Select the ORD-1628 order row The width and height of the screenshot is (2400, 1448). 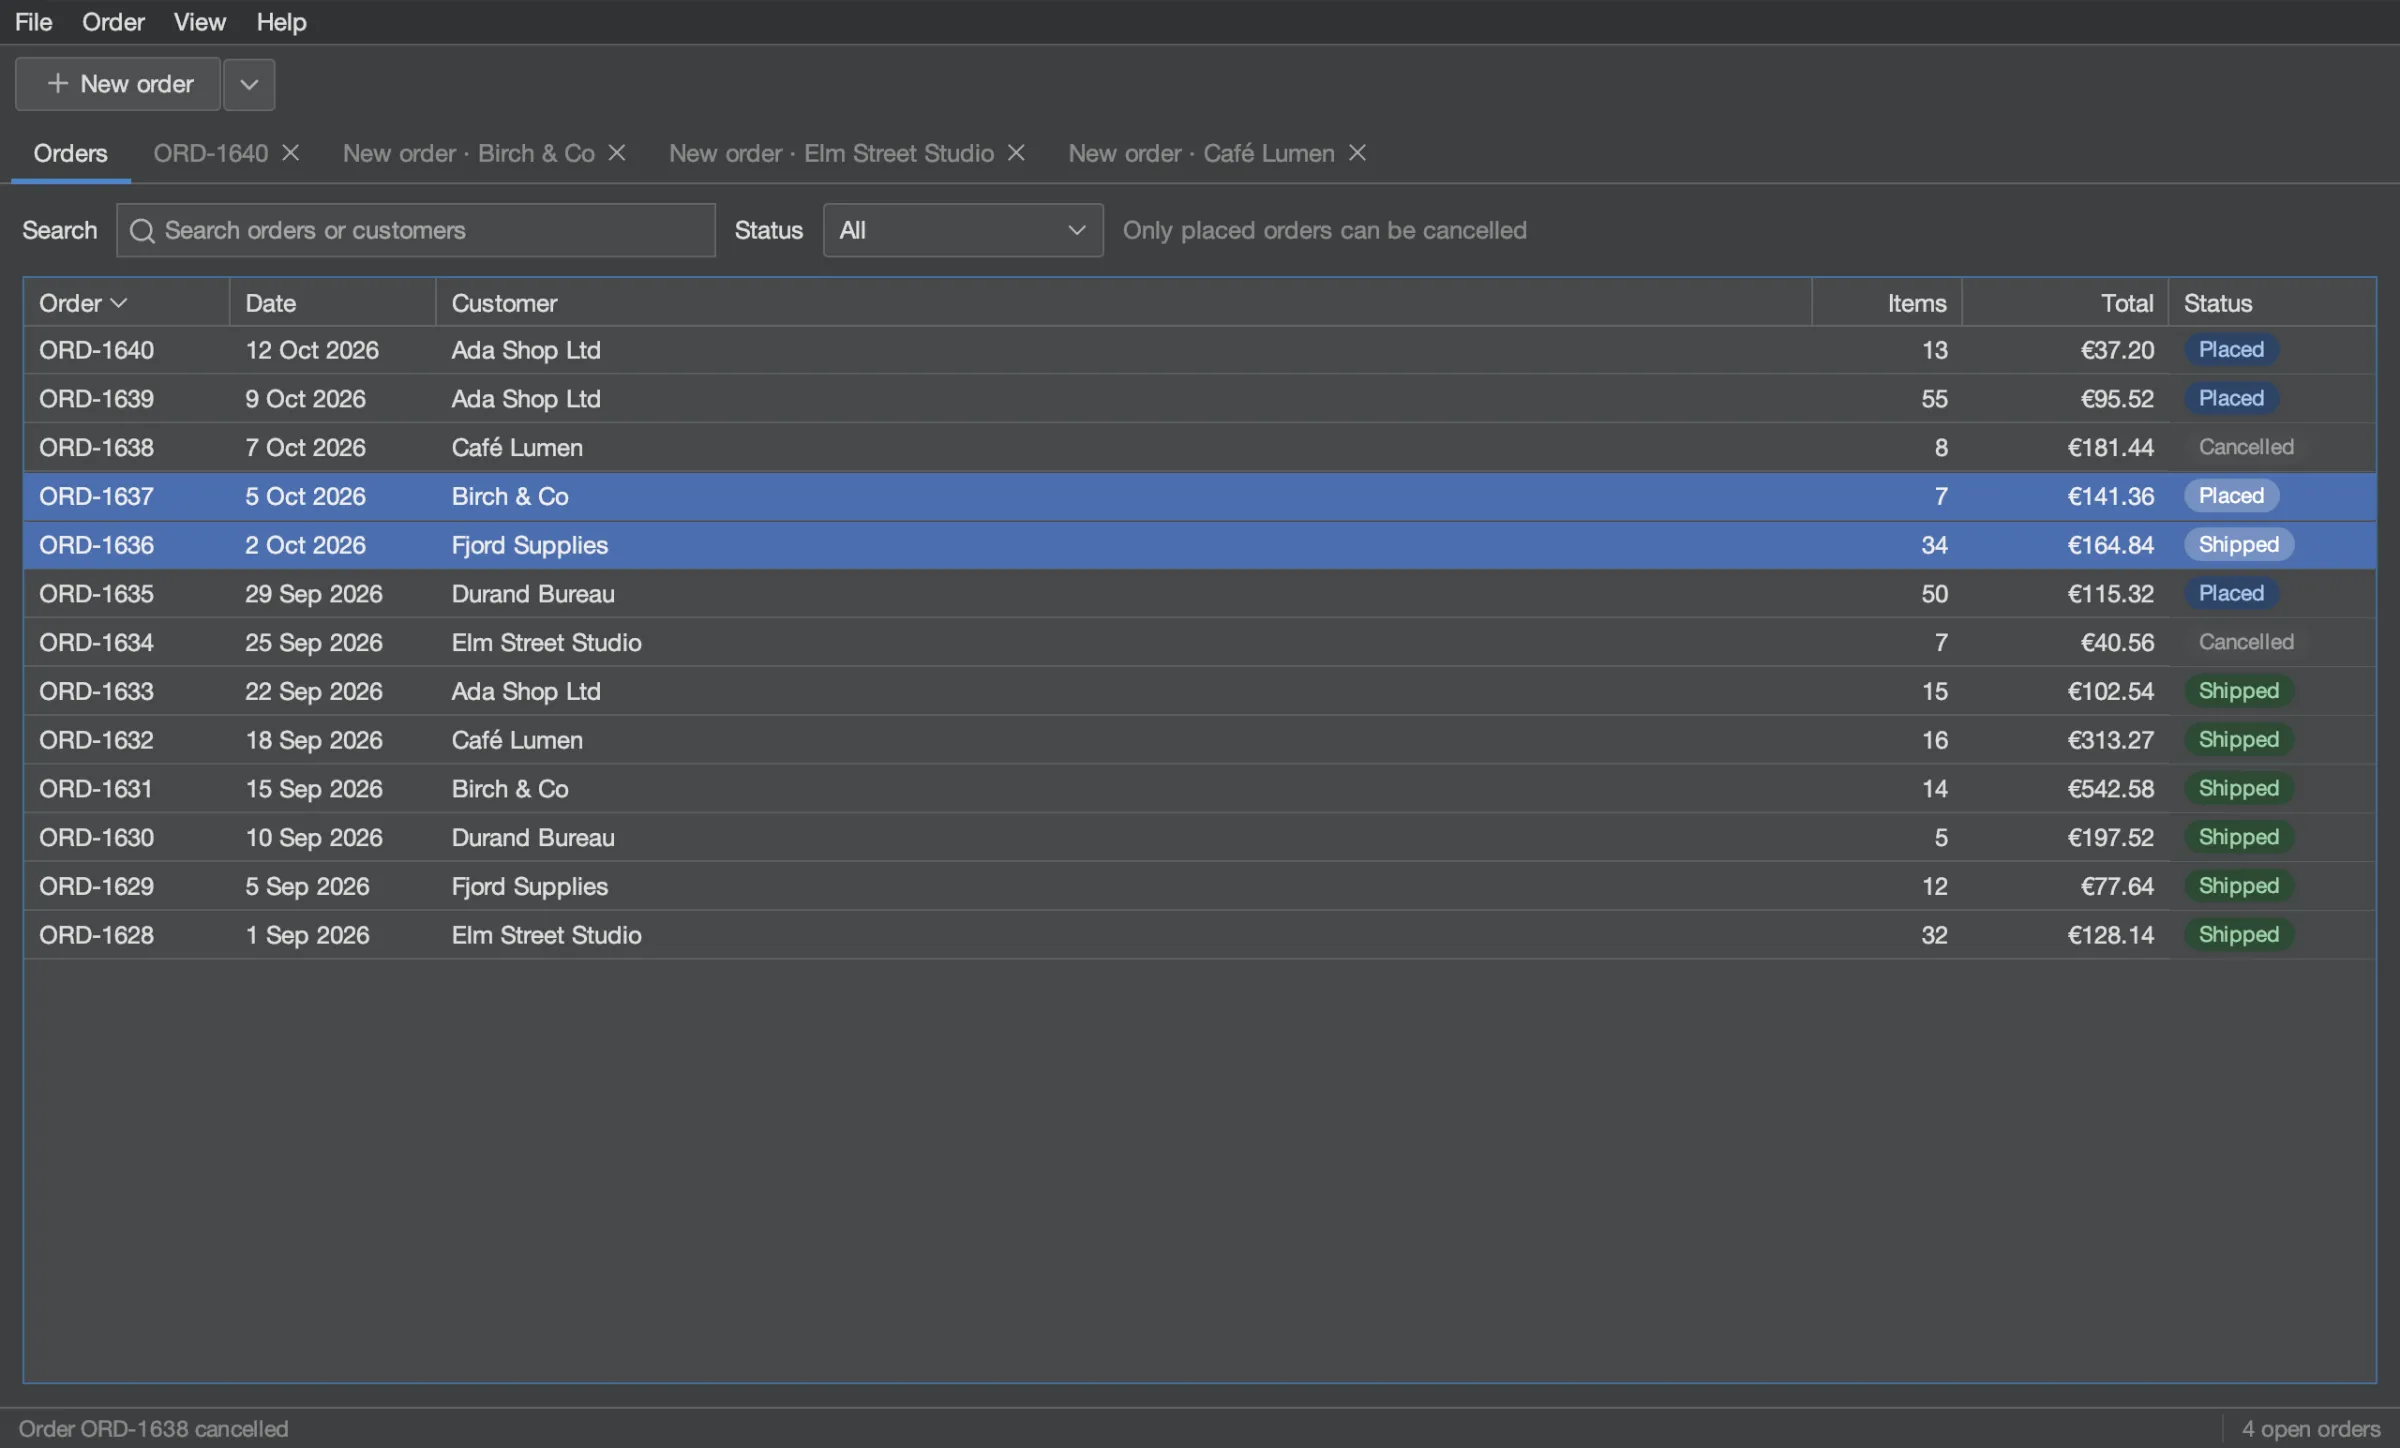(x=1200, y=935)
